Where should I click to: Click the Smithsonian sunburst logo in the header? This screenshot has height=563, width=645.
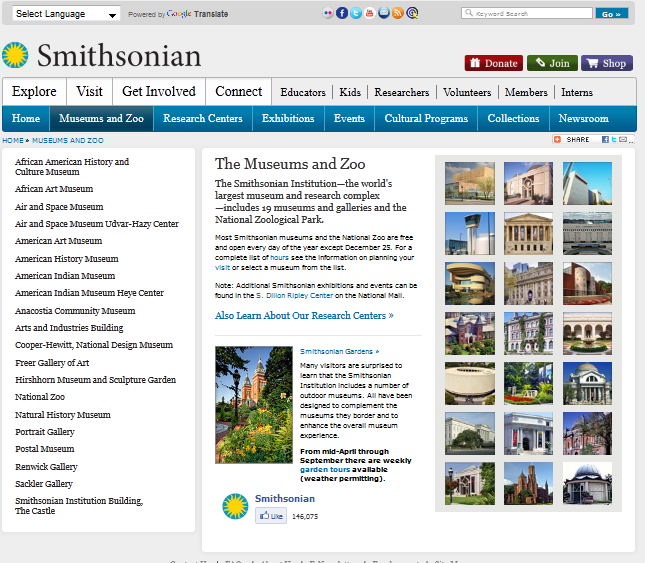click(x=15, y=55)
